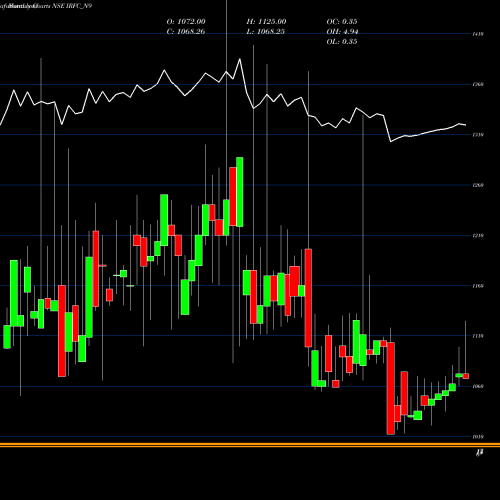
Task: Click the 1310 price axis label
Action: [x=478, y=135]
